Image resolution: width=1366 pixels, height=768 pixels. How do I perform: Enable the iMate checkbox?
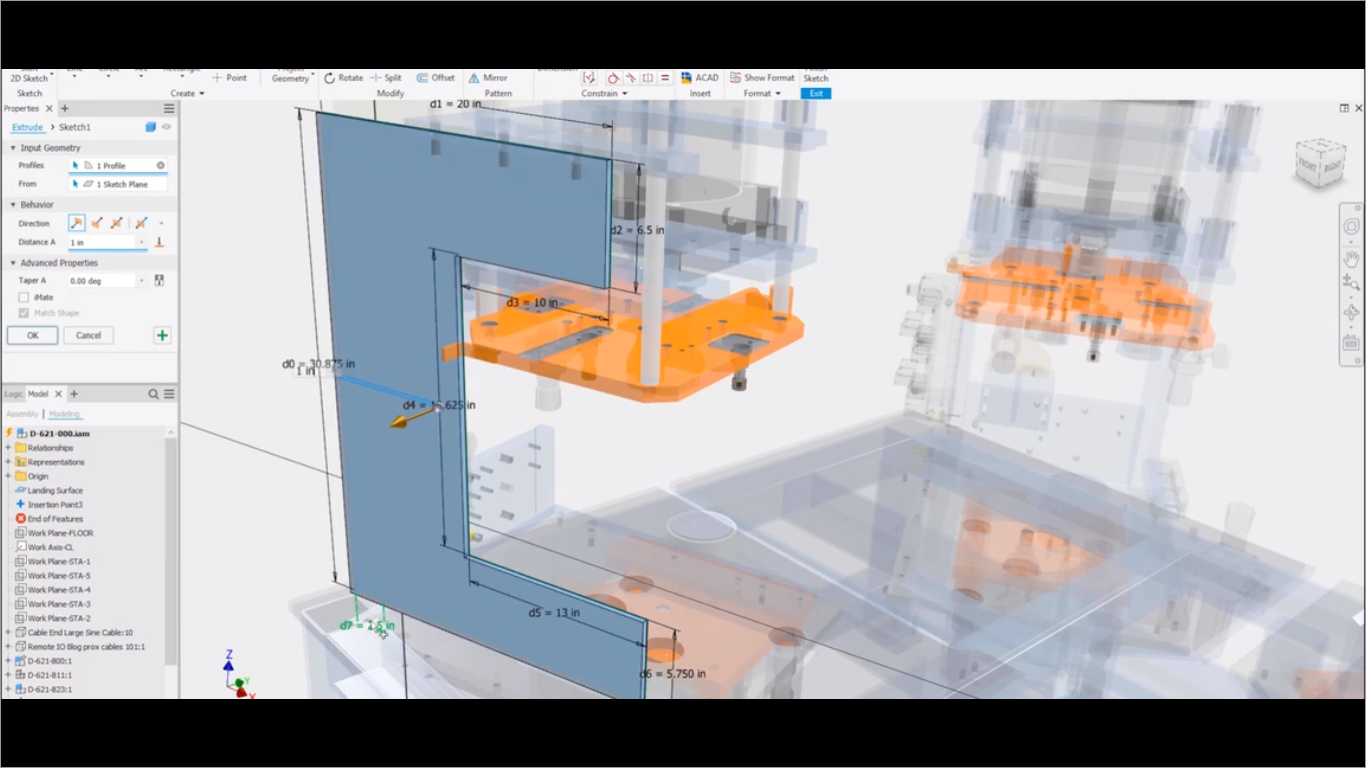click(x=24, y=297)
